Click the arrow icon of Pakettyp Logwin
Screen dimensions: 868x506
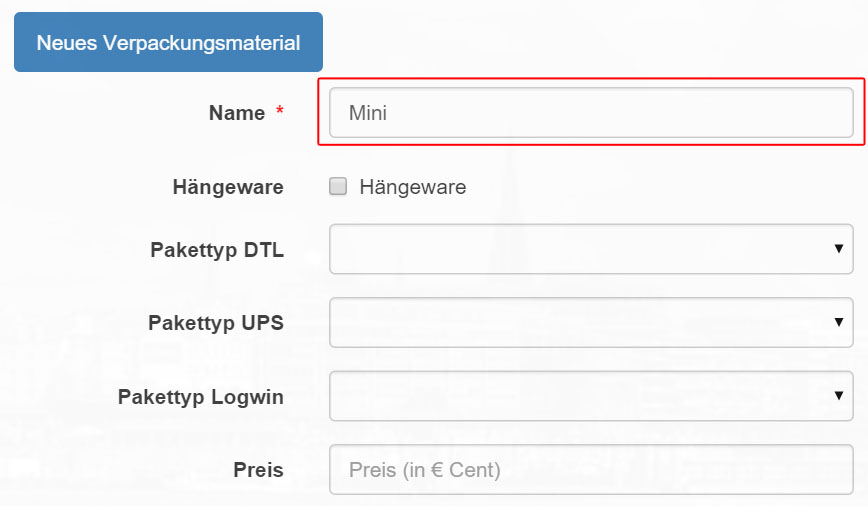839,395
